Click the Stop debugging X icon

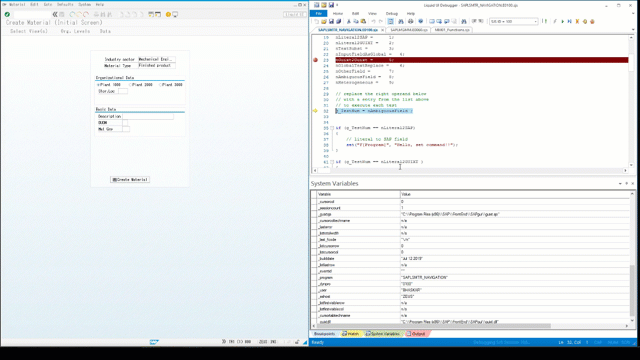click(577, 22)
